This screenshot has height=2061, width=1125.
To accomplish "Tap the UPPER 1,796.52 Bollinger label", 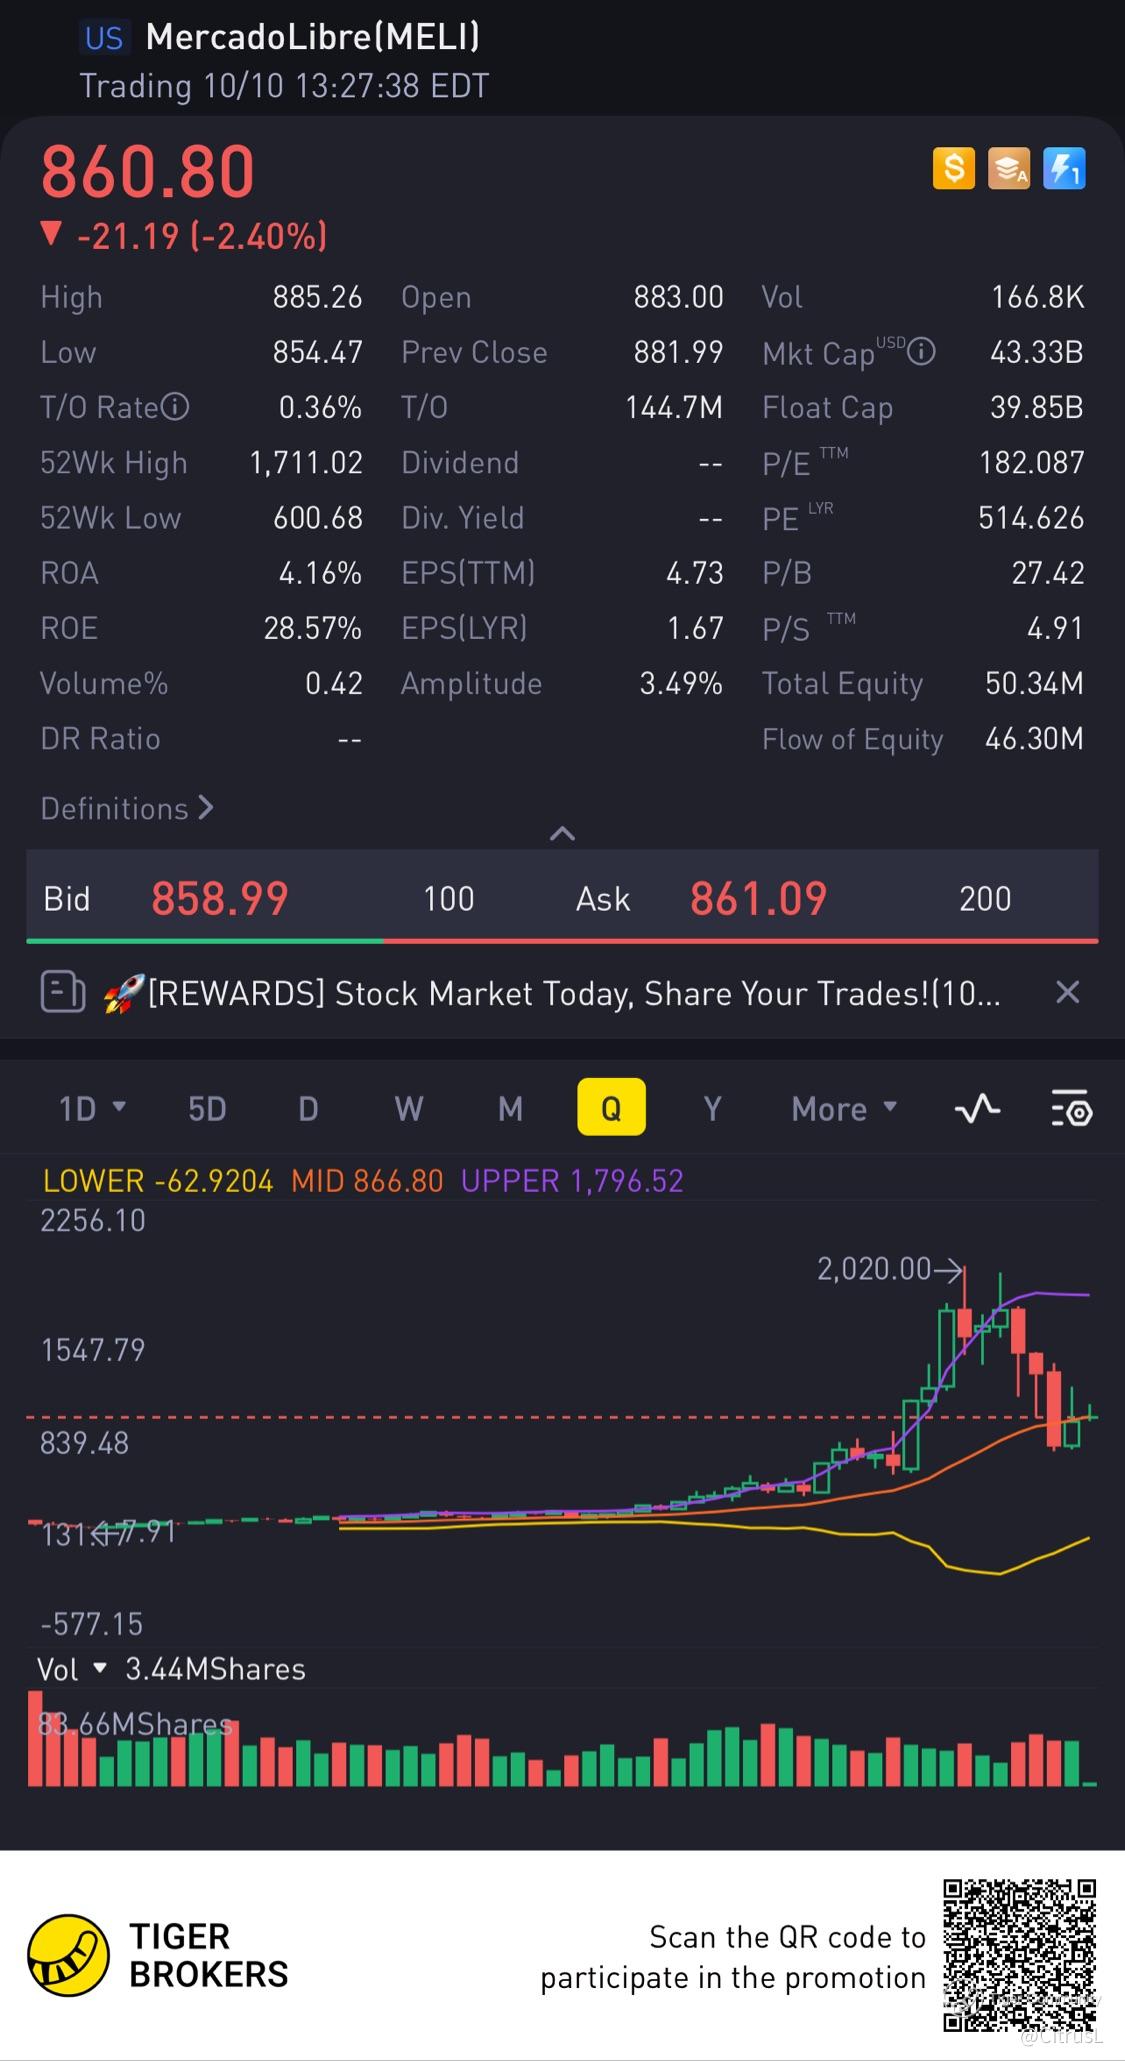I will (x=572, y=1181).
